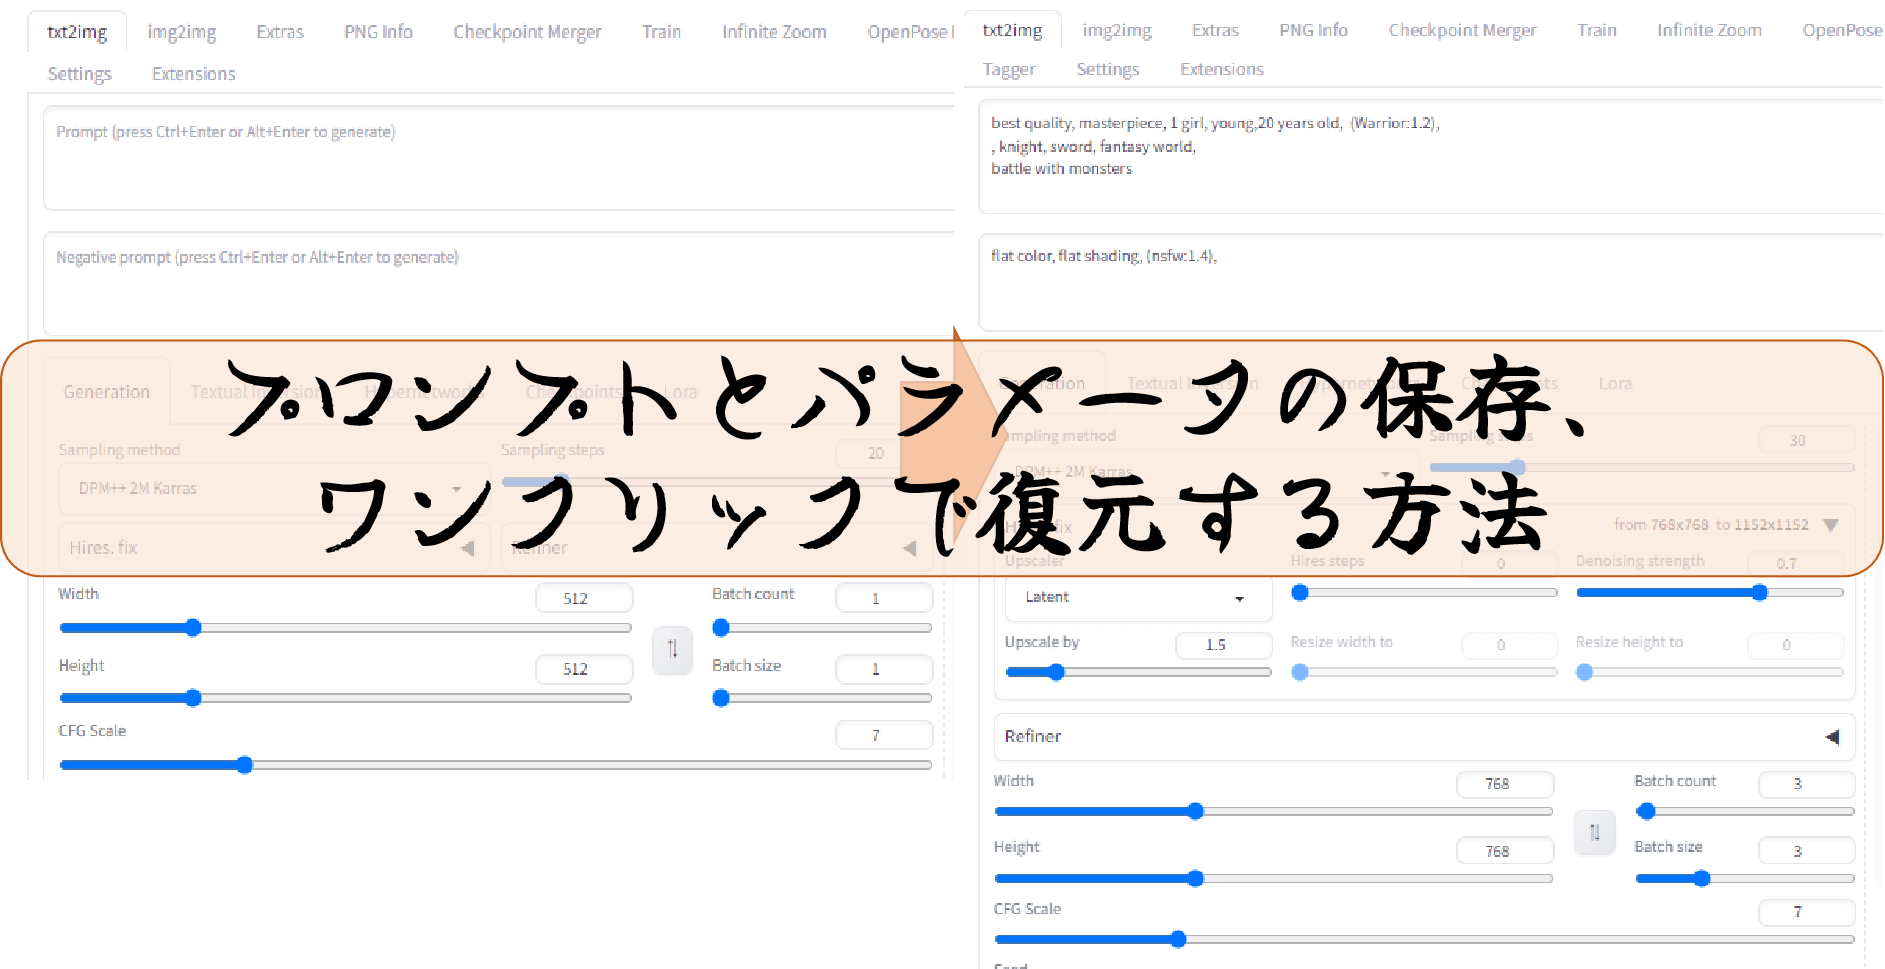The width and height of the screenshot is (1885, 969).
Task: Adjust Batch size slider in left panel
Action: pos(822,698)
